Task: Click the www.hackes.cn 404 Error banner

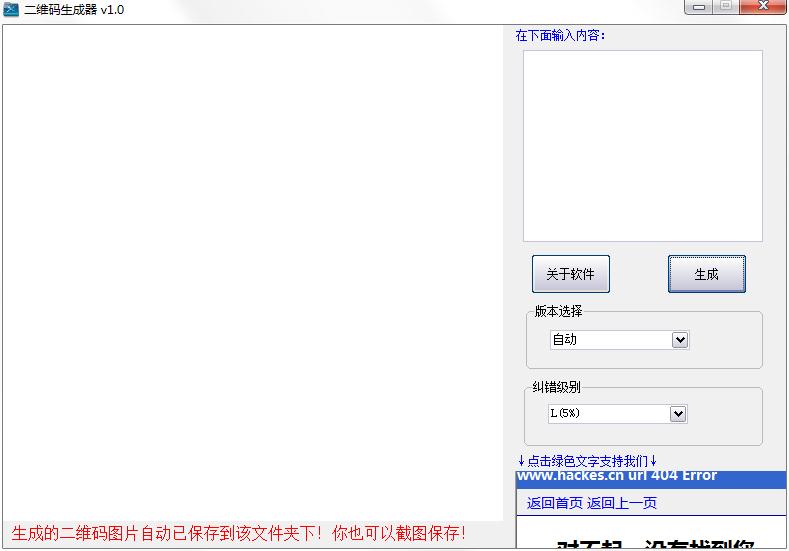Action: coord(651,480)
